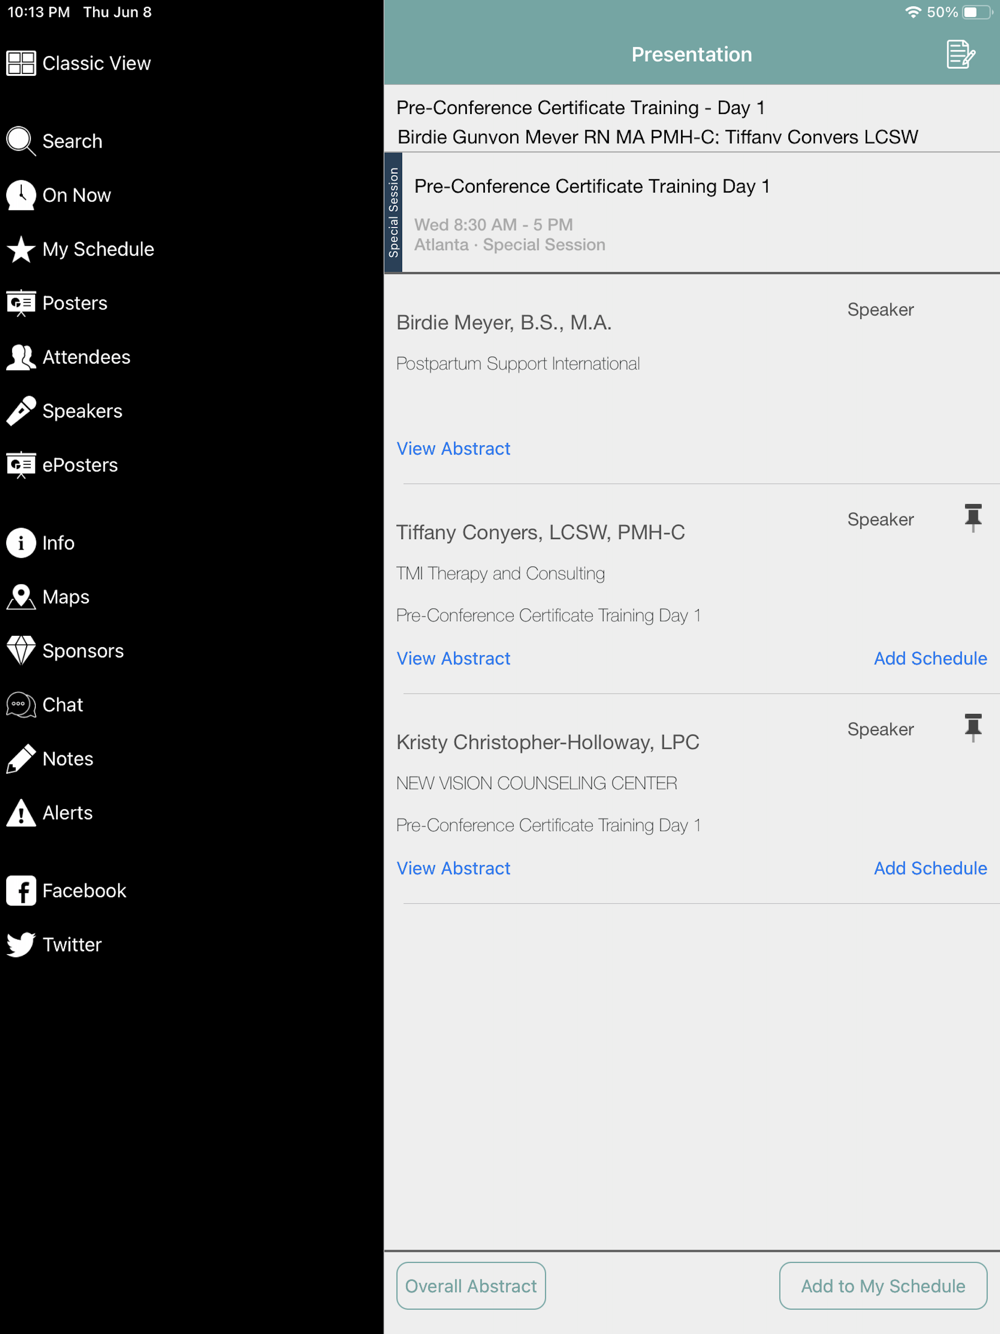Open Classic View menu label
This screenshot has height=1334, width=1000.
(97, 63)
